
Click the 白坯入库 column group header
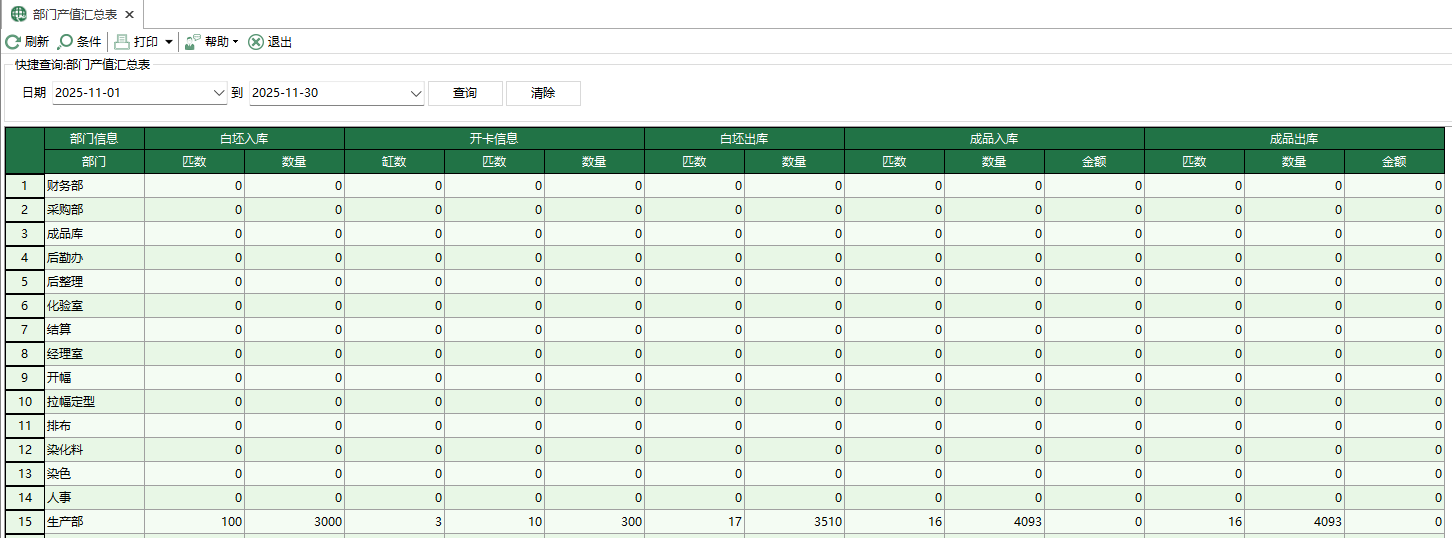pyautogui.click(x=244, y=139)
